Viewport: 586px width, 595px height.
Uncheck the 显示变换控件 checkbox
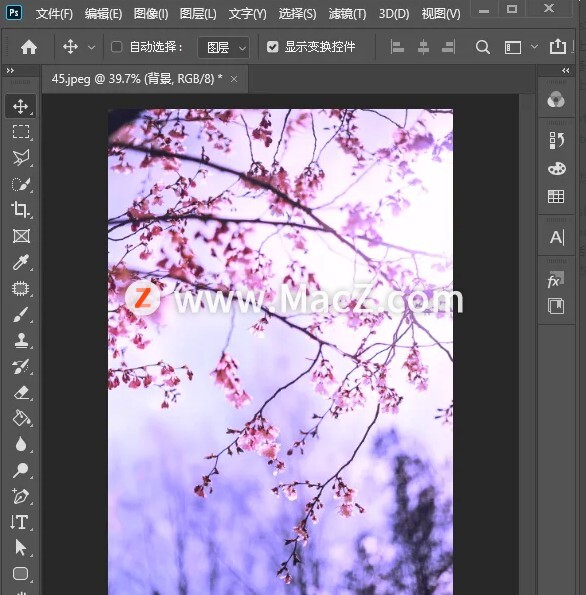tap(273, 47)
